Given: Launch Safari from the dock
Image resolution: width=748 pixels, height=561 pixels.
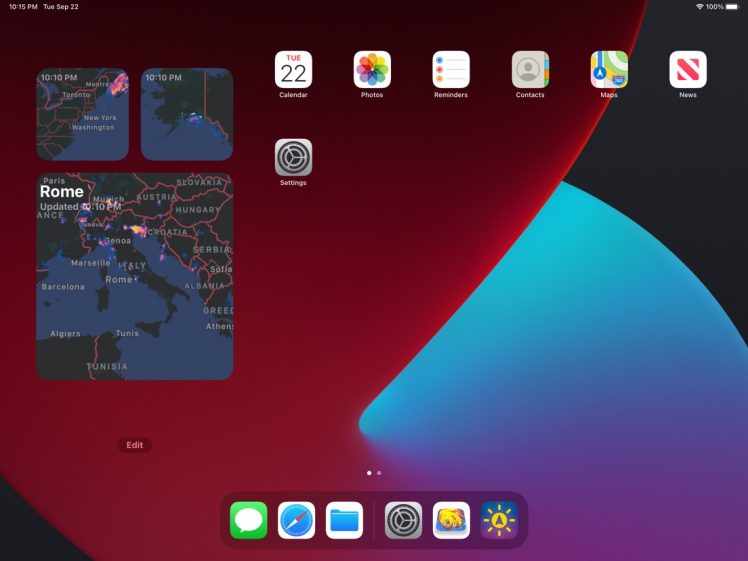Looking at the screenshot, I should click(x=297, y=520).
